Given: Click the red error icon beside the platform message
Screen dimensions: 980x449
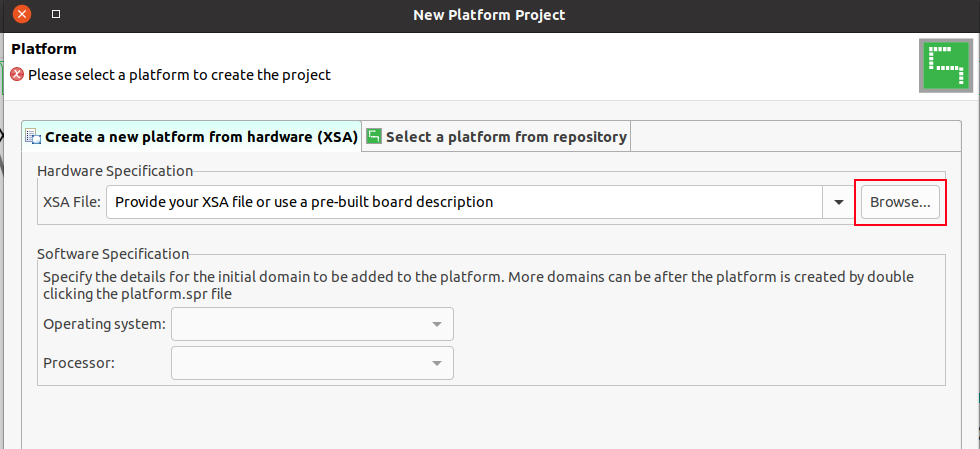Looking at the screenshot, I should (x=18, y=75).
